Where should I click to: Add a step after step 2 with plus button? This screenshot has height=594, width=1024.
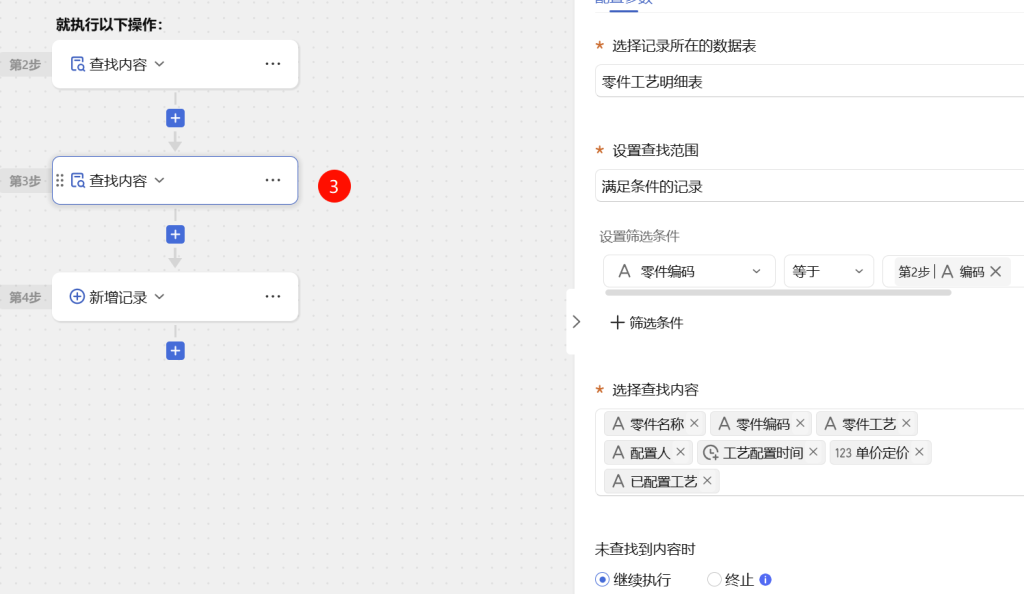coord(175,118)
